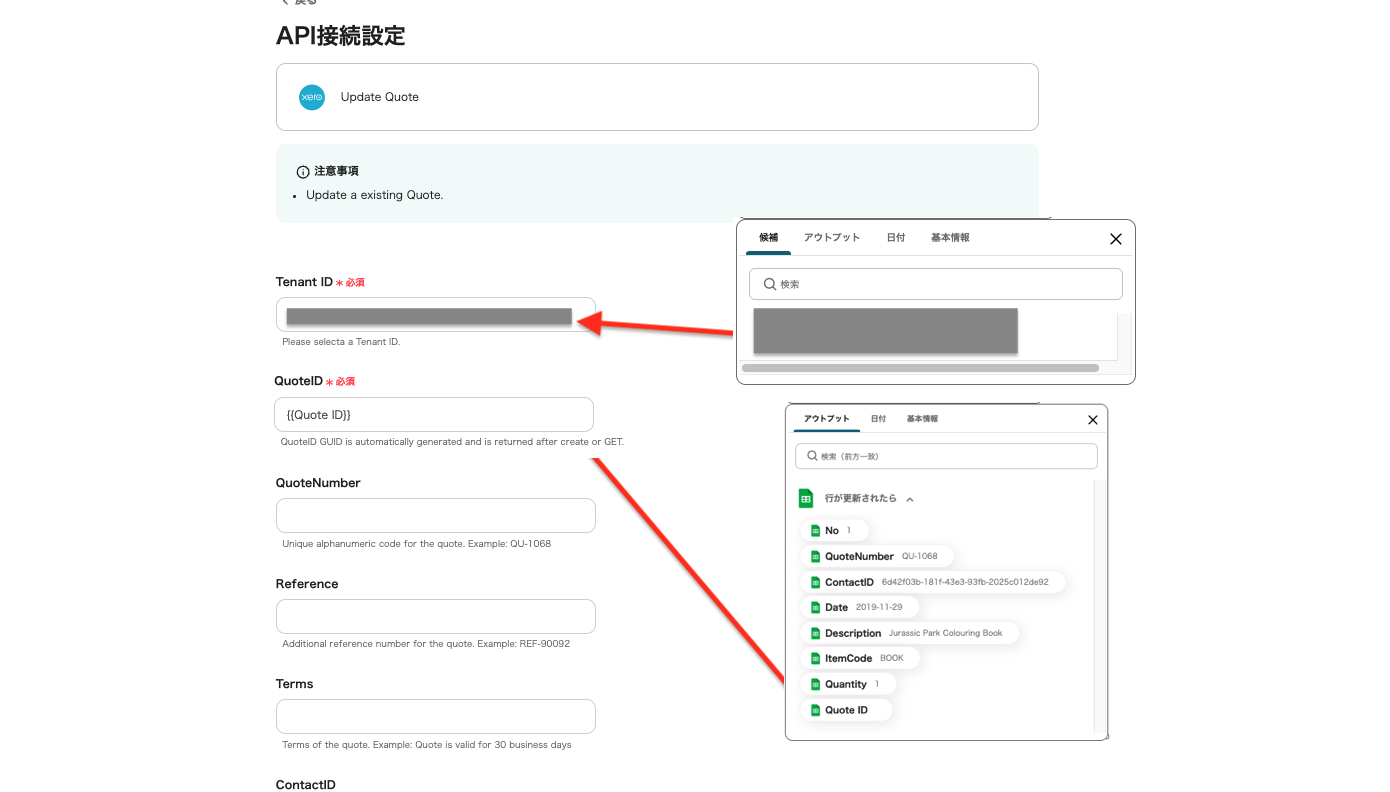Click the 'Update a existing Quote.' note text
Viewport: 1390px width, 792px height.
coord(375,195)
